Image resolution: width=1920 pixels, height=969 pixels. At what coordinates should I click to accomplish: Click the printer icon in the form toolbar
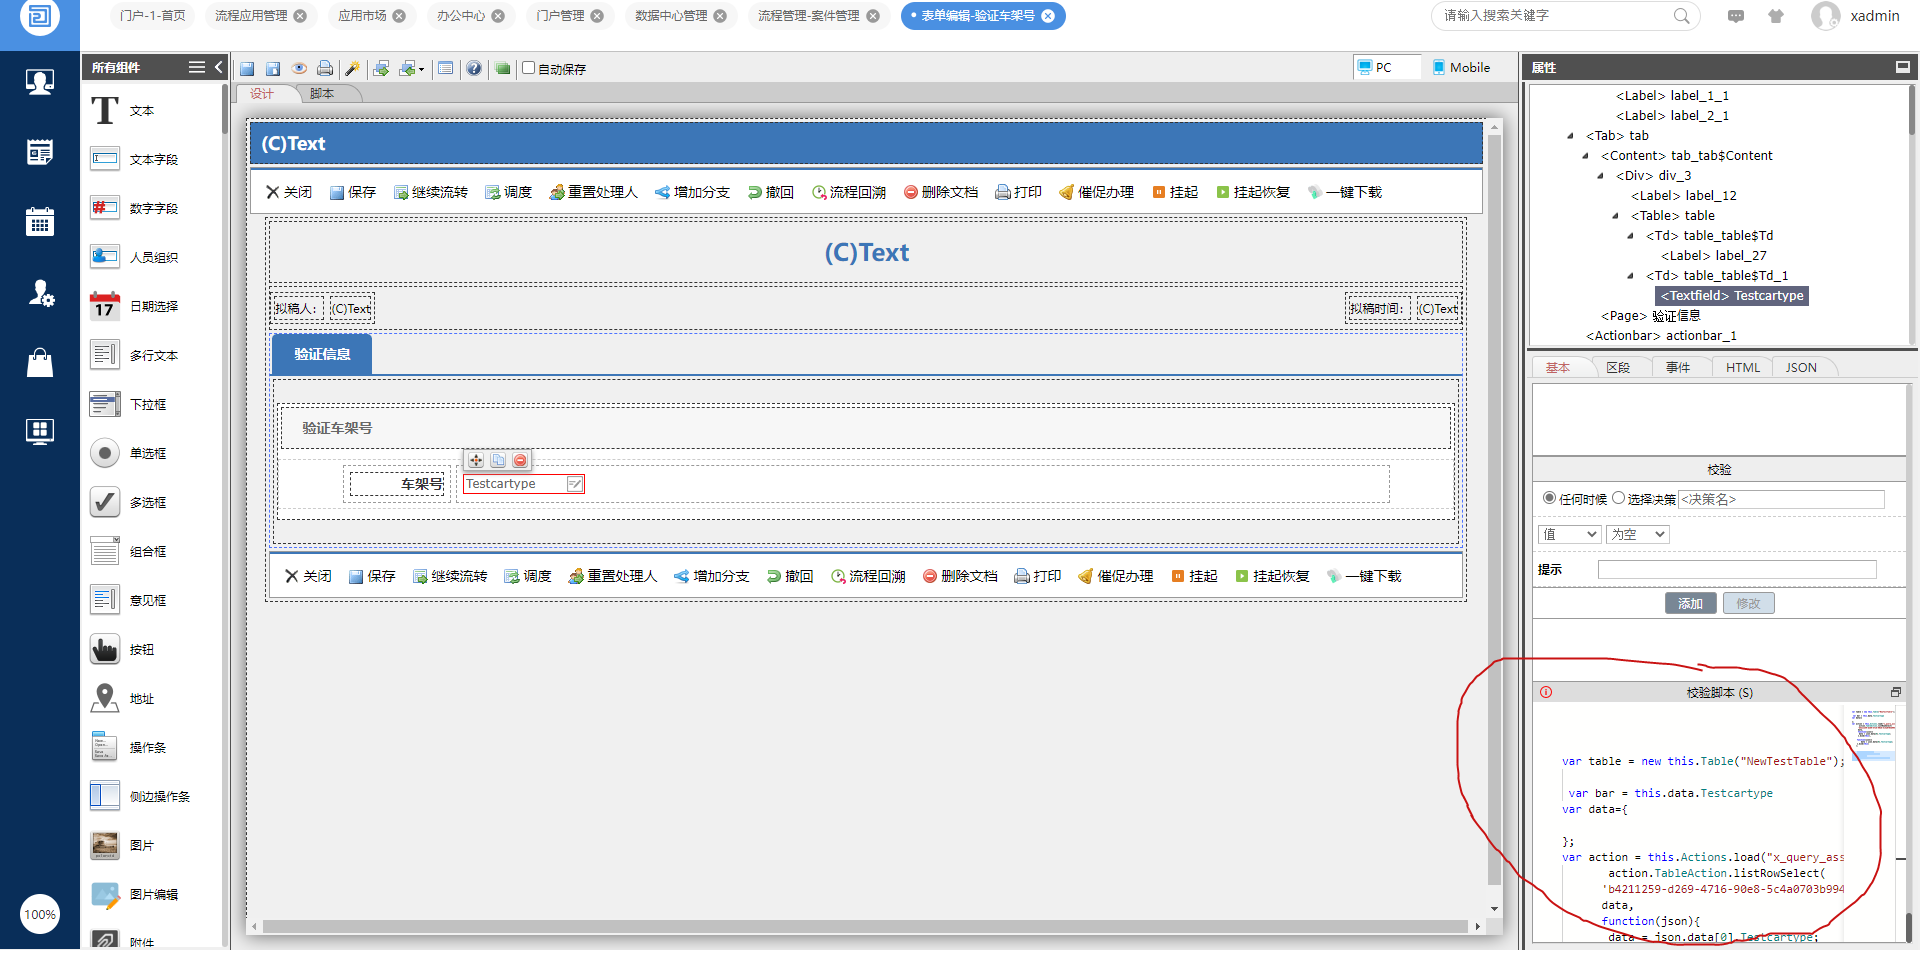[x=325, y=68]
